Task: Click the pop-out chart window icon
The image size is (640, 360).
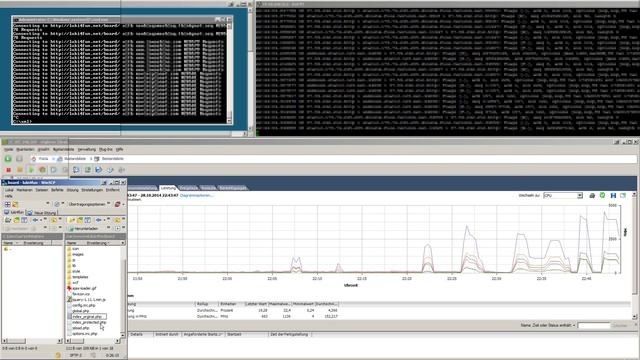Action: 623,196
